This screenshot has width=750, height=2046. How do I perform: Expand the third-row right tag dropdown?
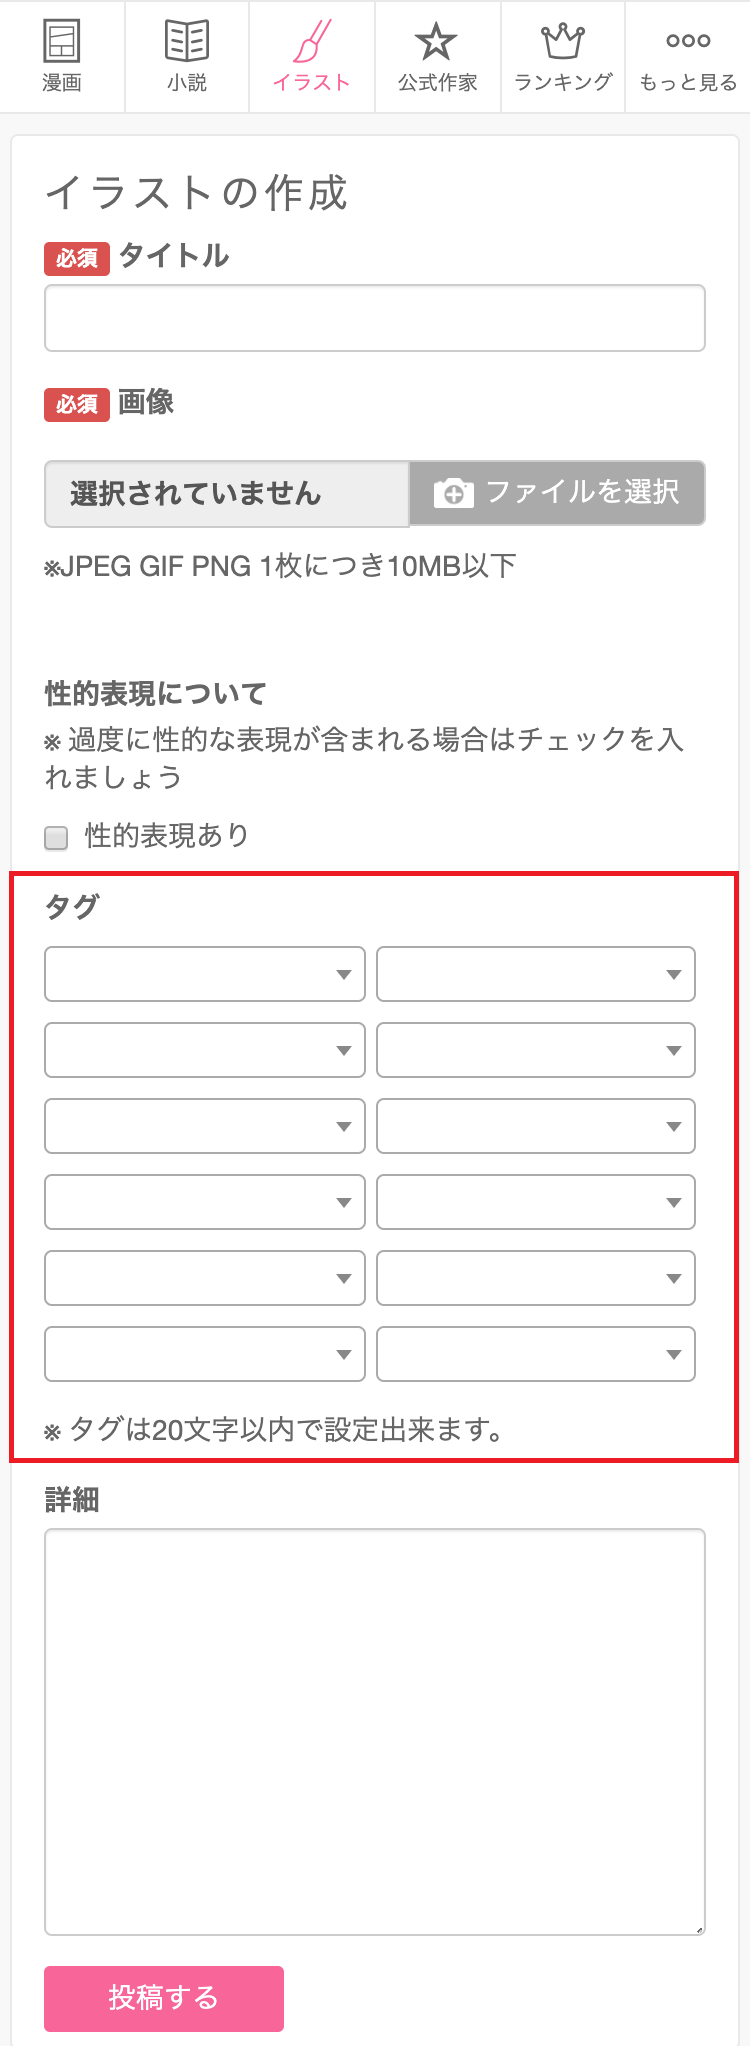click(x=536, y=1126)
